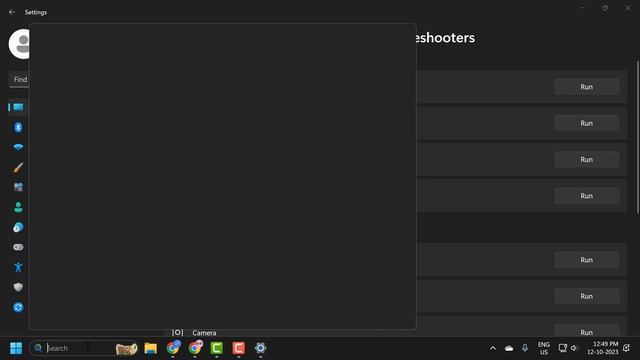This screenshot has height=360, width=640.
Task: Open the Privacy & security shield icon
Action: point(18,287)
